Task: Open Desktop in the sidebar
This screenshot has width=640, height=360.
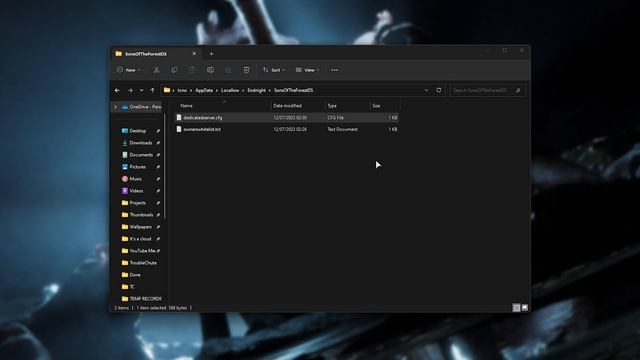Action: 137,131
